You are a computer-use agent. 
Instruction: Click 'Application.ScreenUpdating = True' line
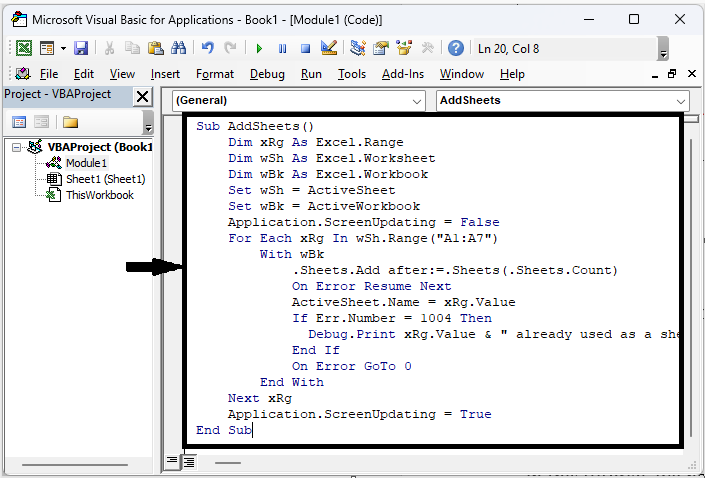[x=360, y=414]
